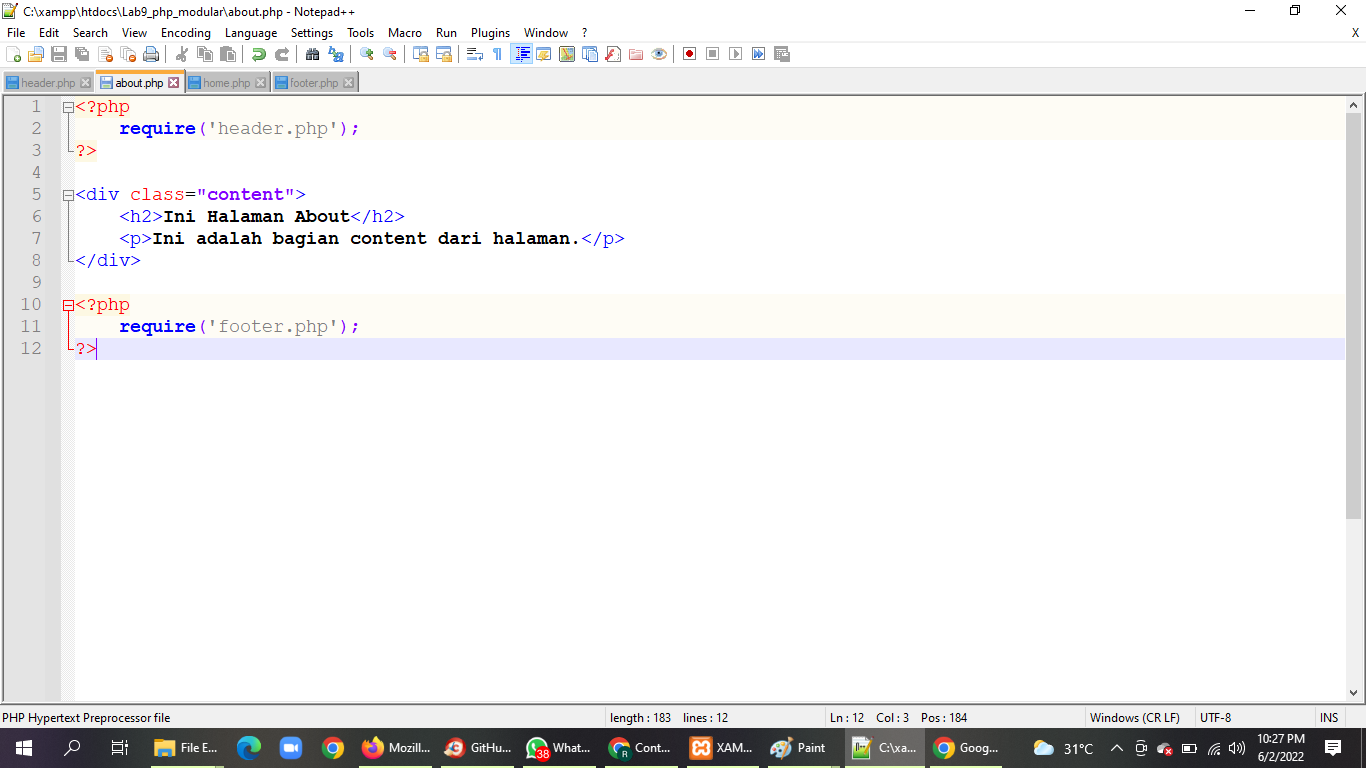Switch to the header.php tab
The width and height of the screenshot is (1366, 768).
(x=48, y=83)
